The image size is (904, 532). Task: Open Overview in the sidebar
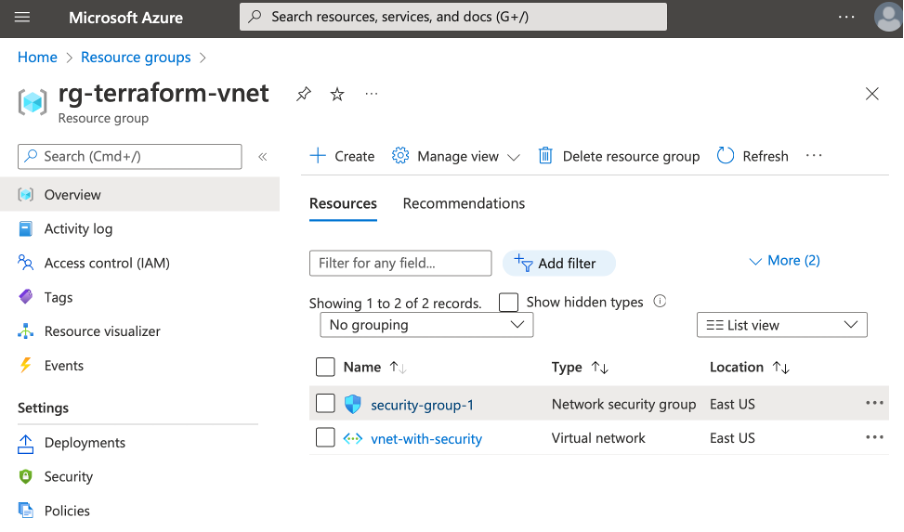tap(140, 194)
